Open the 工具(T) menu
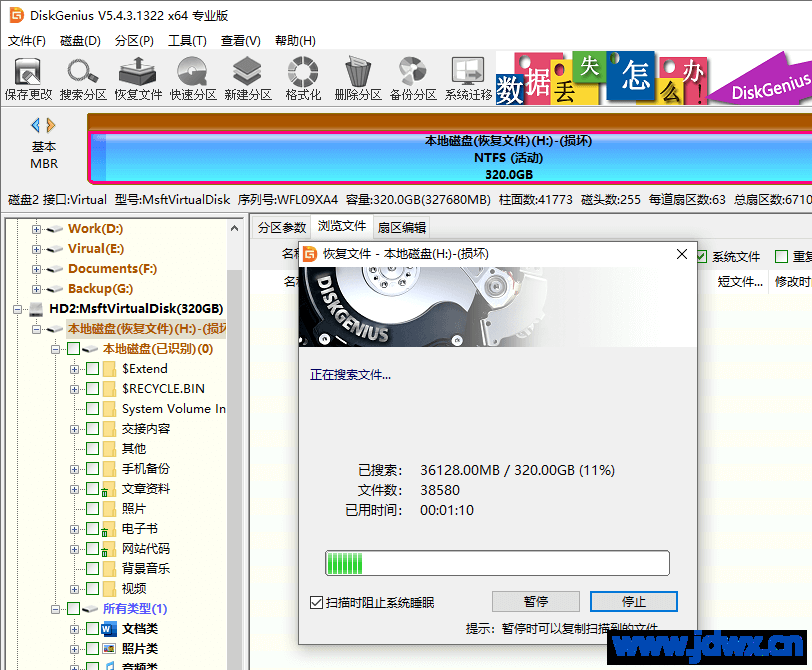Image resolution: width=812 pixels, height=670 pixels. click(187, 40)
